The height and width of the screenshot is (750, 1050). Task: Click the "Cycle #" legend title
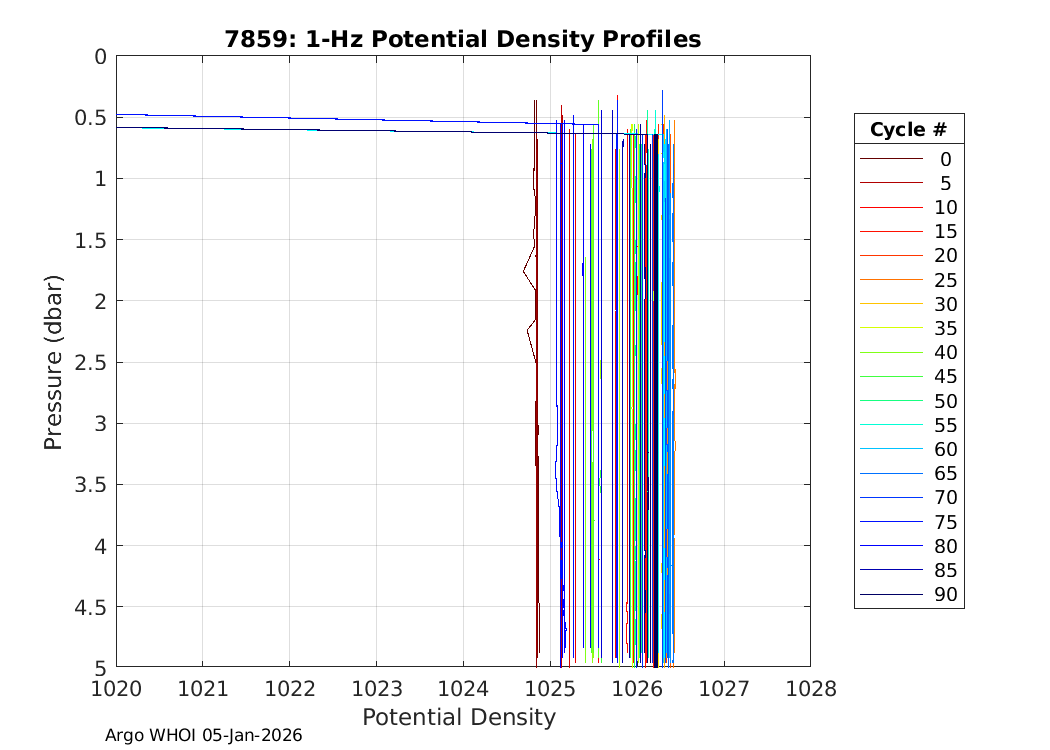(908, 130)
